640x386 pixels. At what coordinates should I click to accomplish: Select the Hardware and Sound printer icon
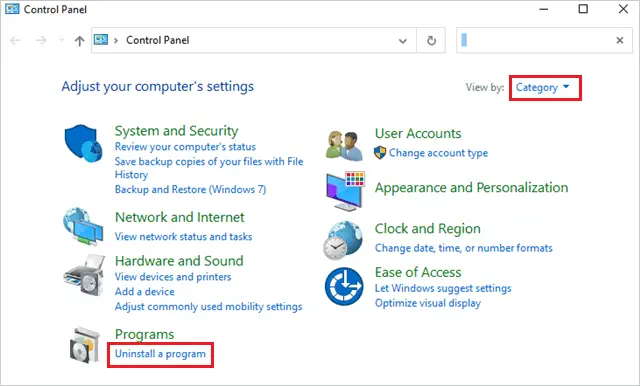pos(84,275)
